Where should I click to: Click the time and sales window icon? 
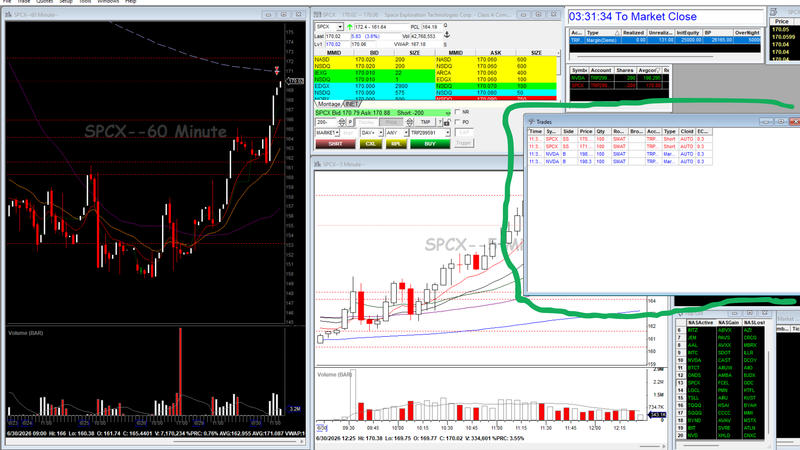(773, 12)
